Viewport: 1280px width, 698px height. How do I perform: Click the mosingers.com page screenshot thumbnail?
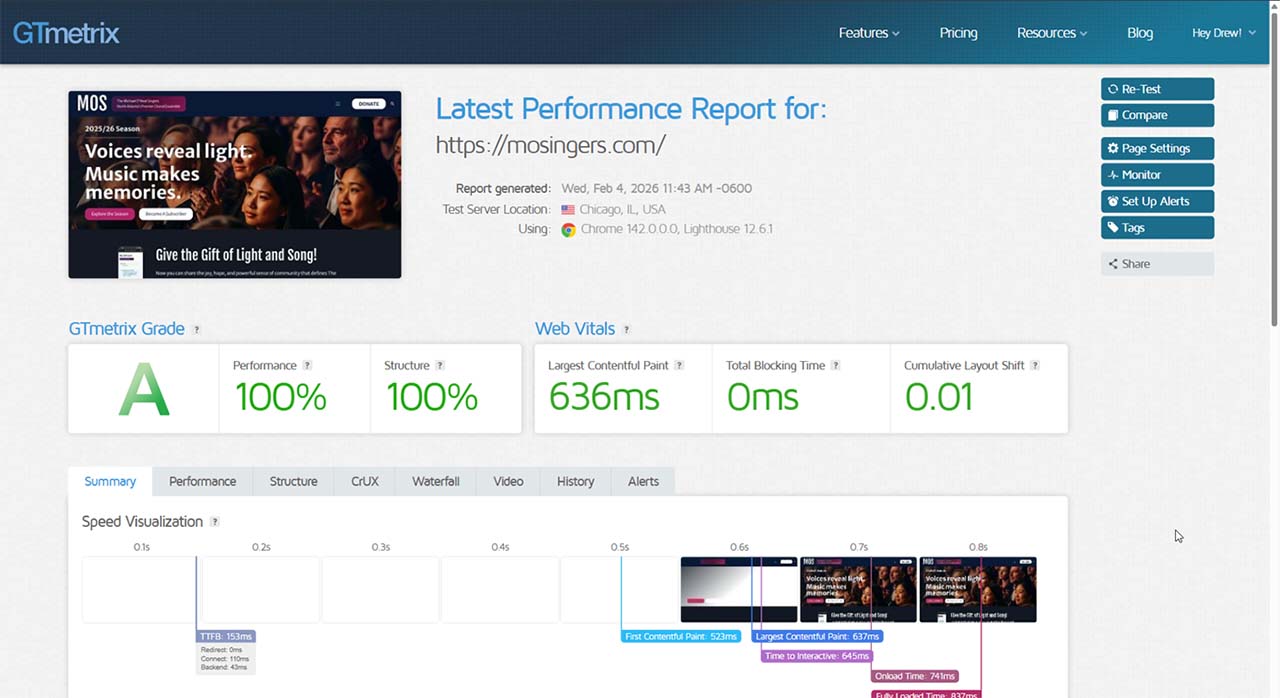[x=234, y=185]
